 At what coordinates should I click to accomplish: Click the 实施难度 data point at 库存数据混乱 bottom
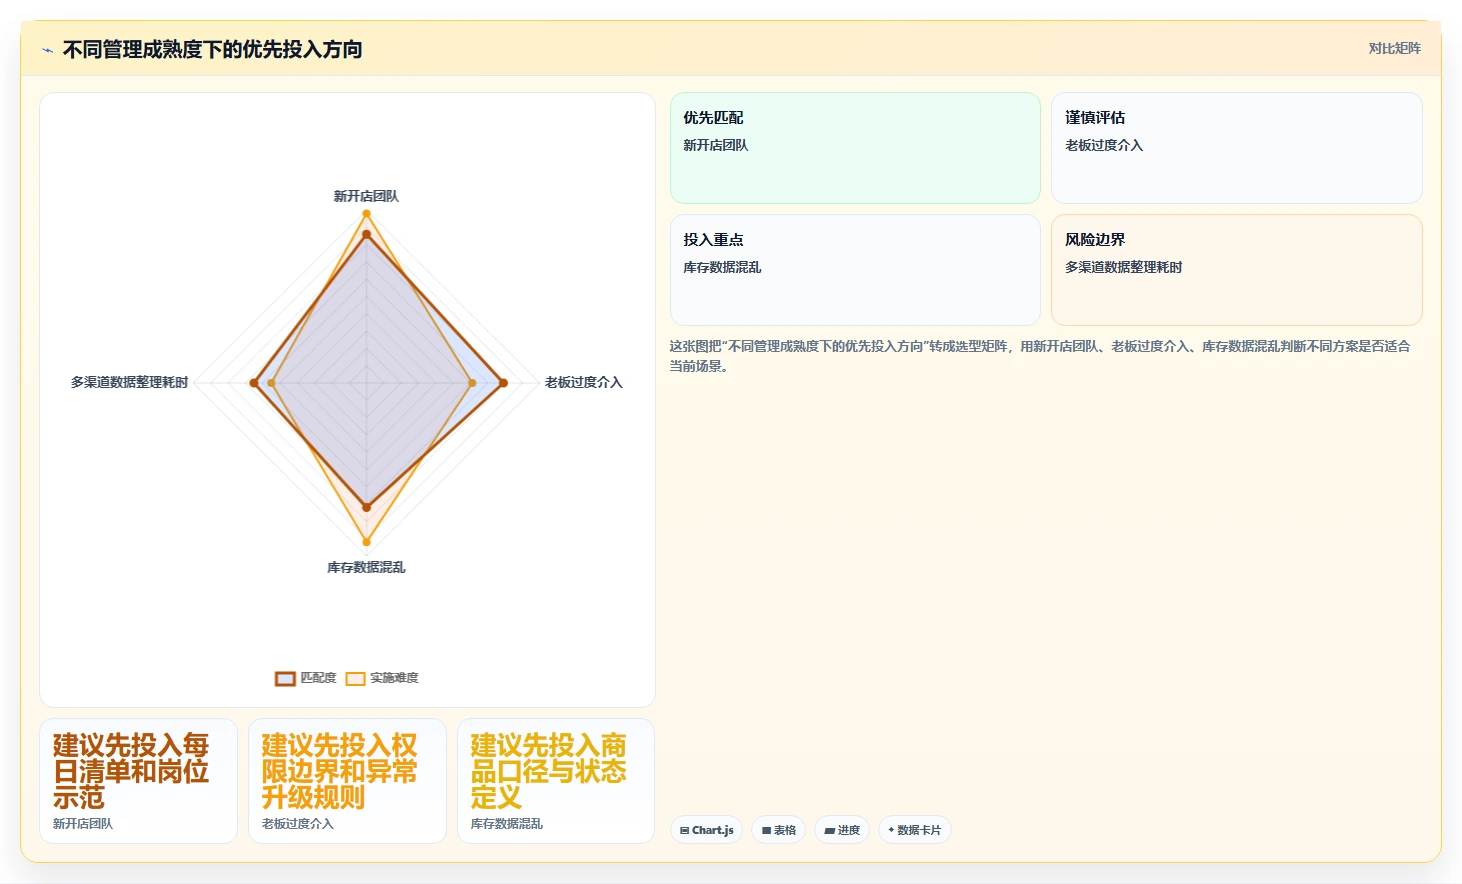(x=366, y=543)
